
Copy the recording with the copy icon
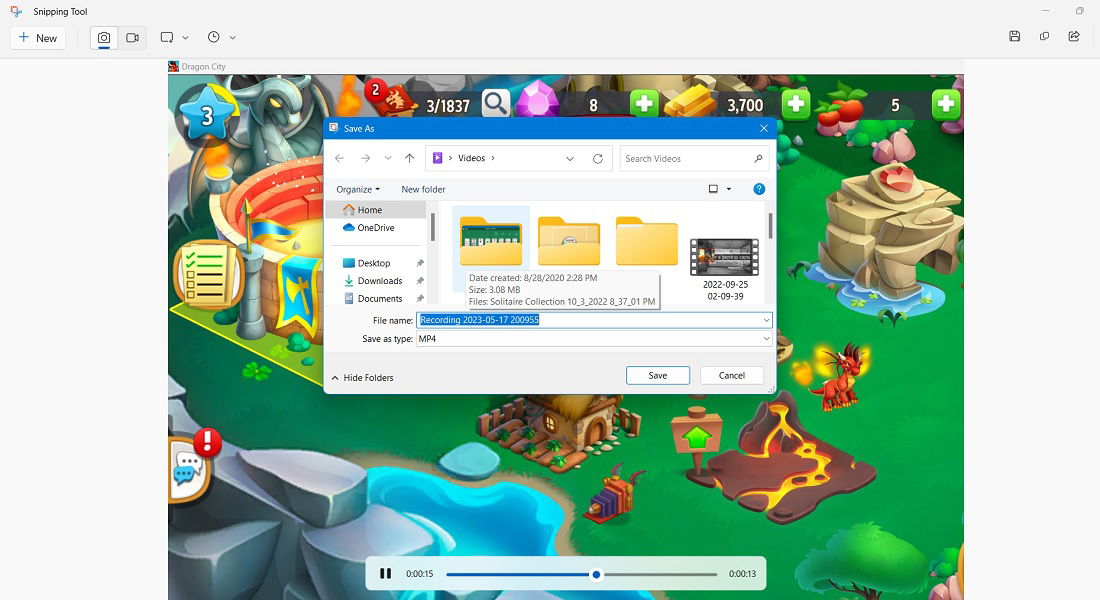click(x=1044, y=36)
